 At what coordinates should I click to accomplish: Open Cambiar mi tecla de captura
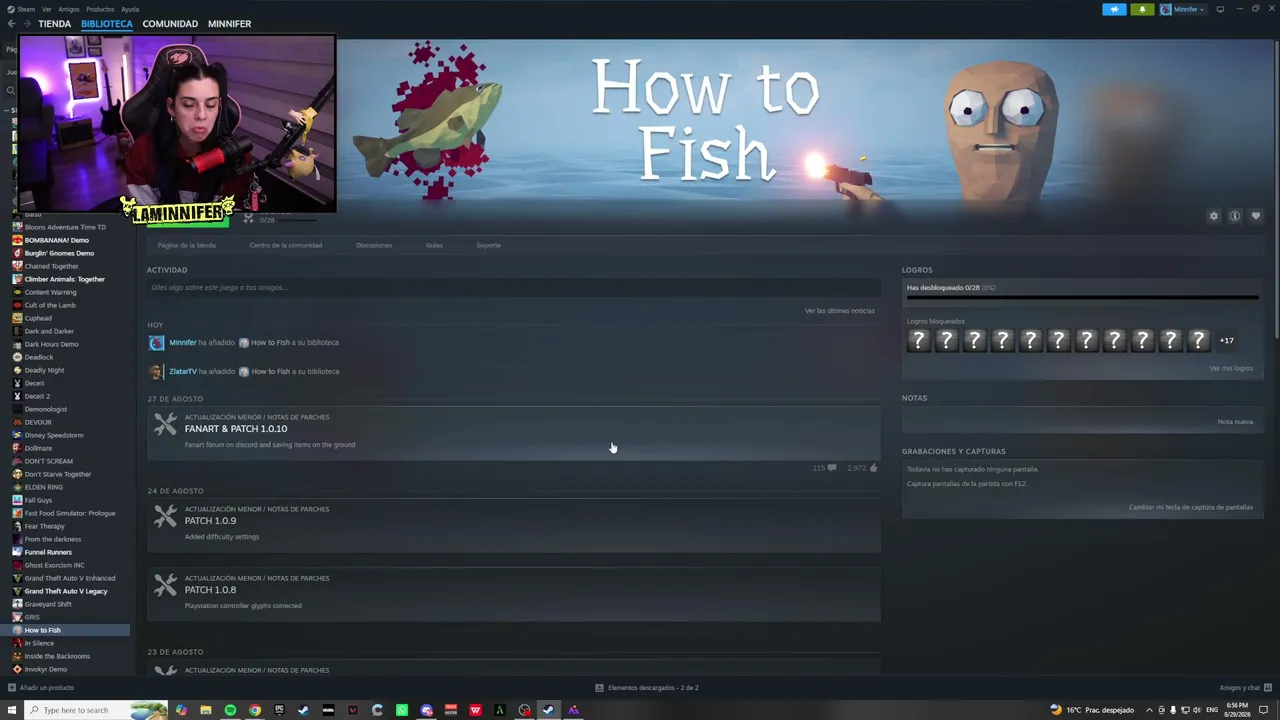(x=1191, y=507)
